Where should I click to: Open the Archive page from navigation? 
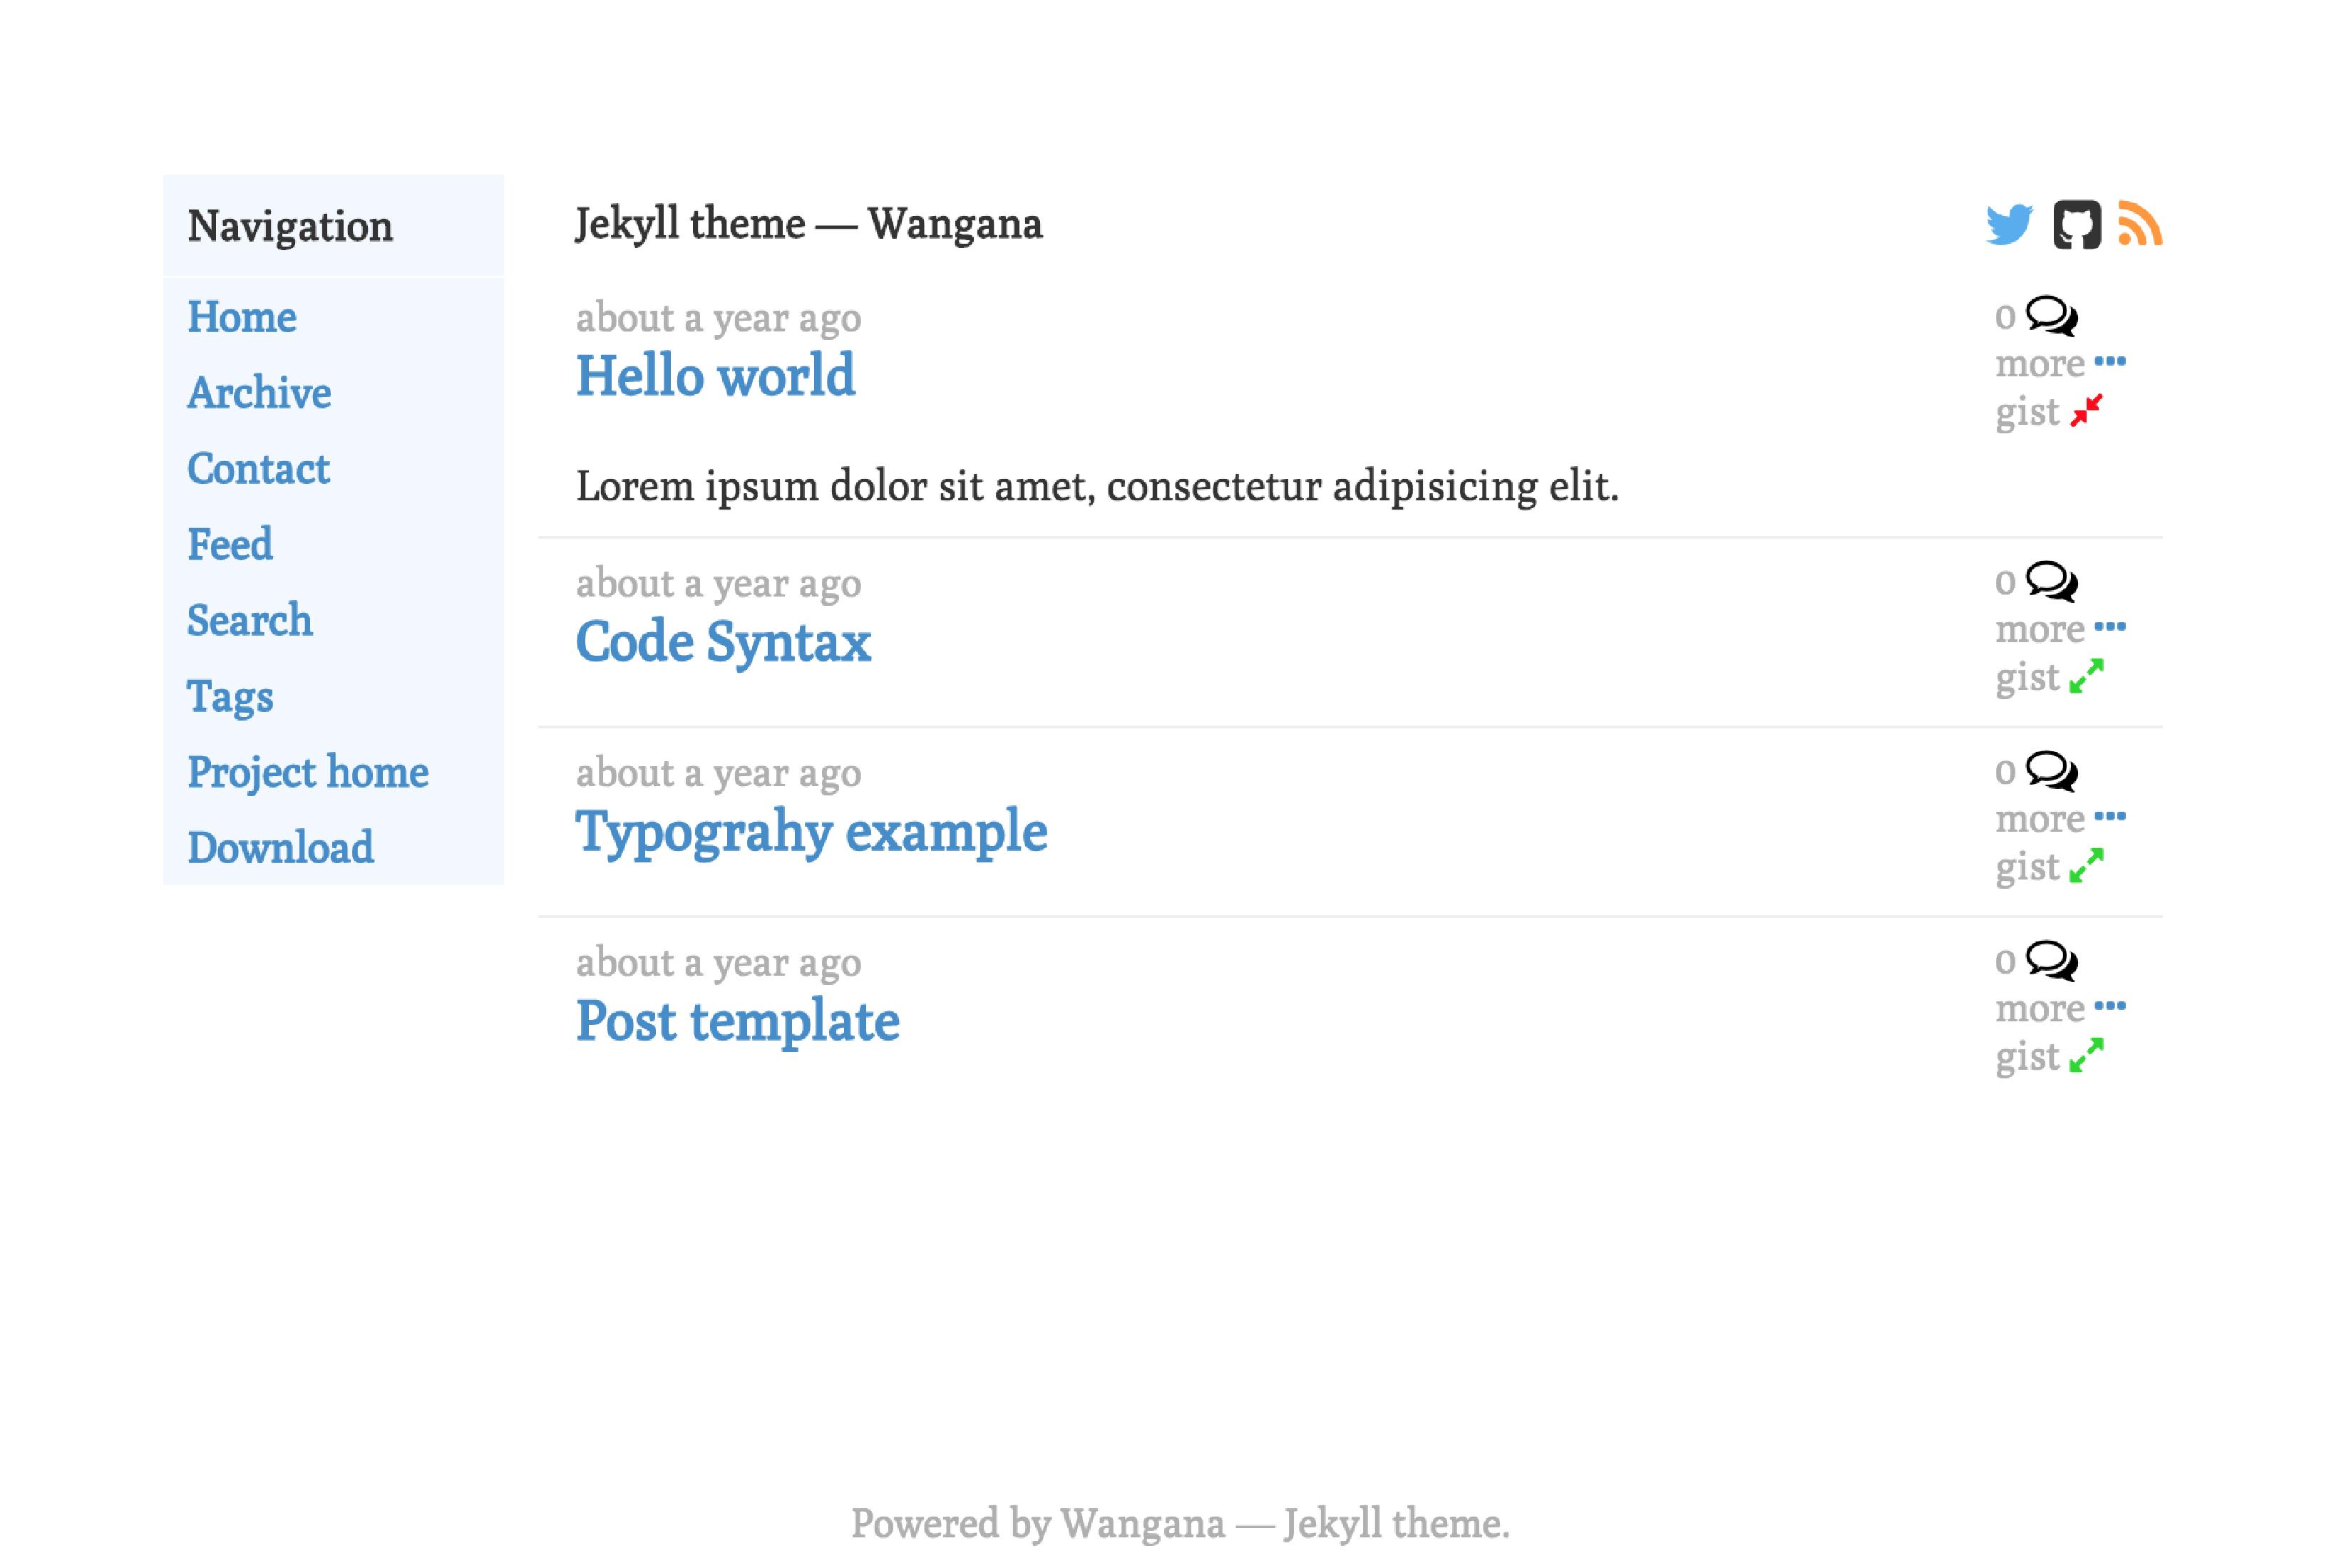(259, 393)
